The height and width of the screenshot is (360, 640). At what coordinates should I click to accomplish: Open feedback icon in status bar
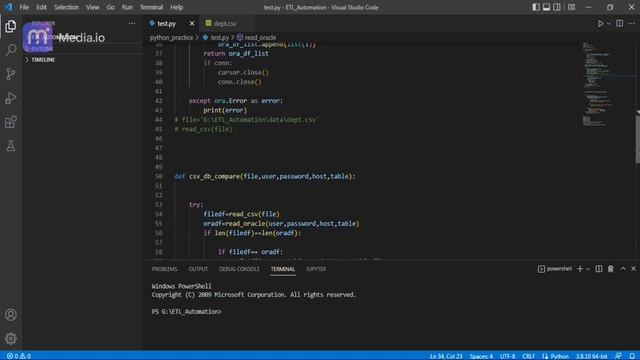tap(618, 356)
